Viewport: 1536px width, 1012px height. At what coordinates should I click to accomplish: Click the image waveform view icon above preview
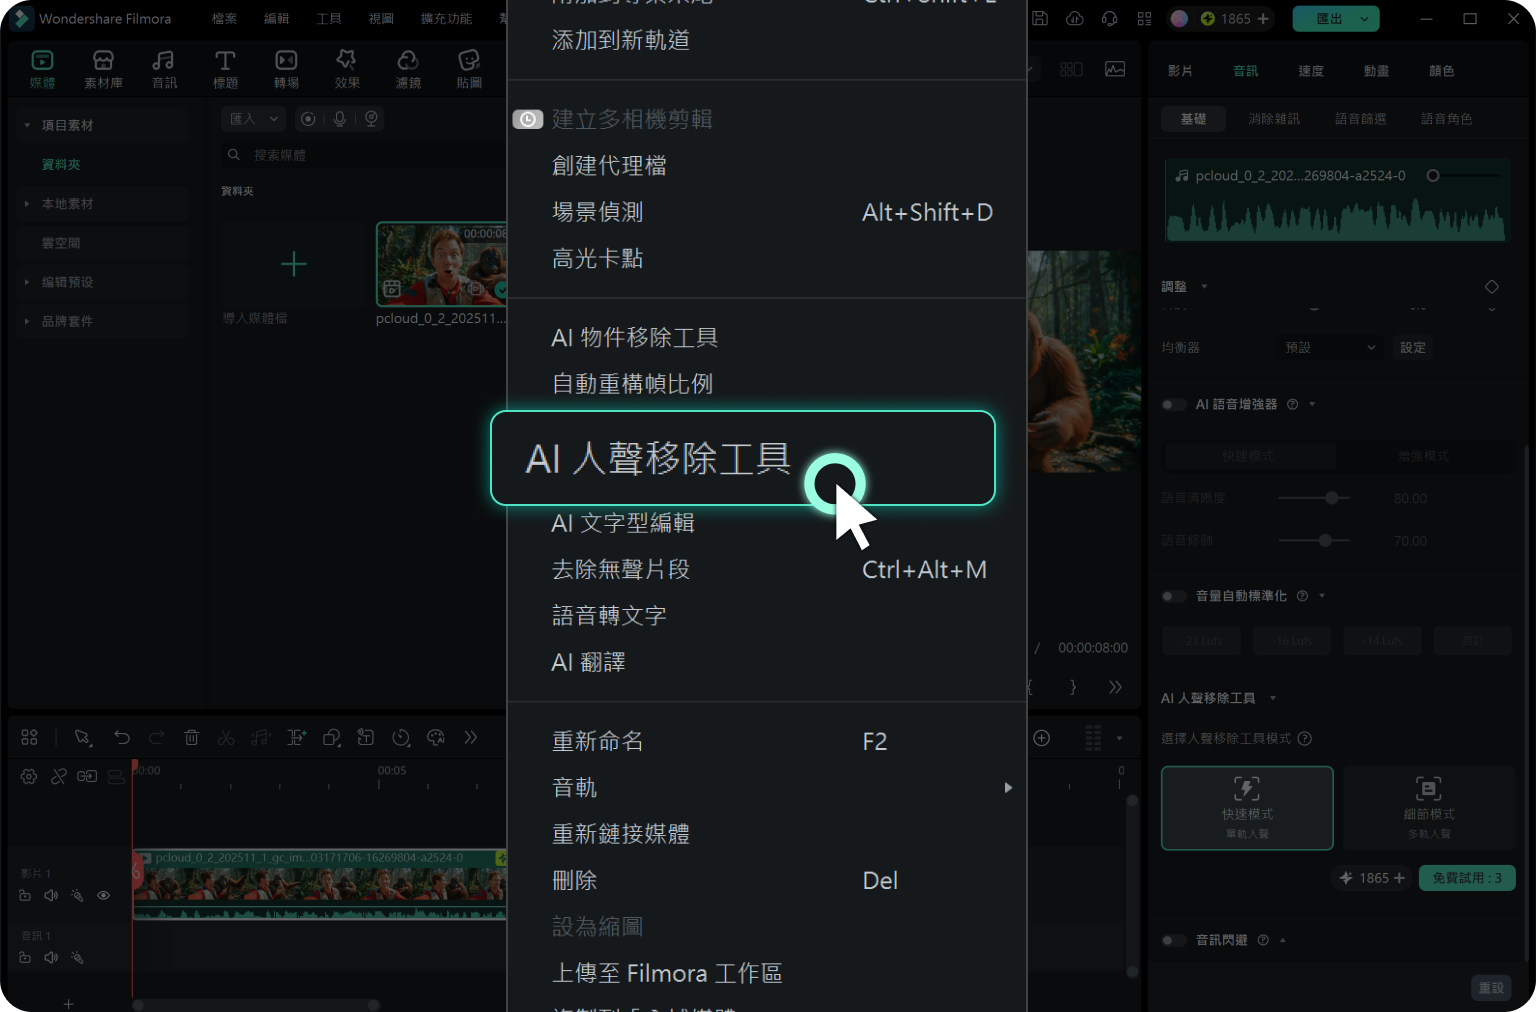tap(1115, 69)
